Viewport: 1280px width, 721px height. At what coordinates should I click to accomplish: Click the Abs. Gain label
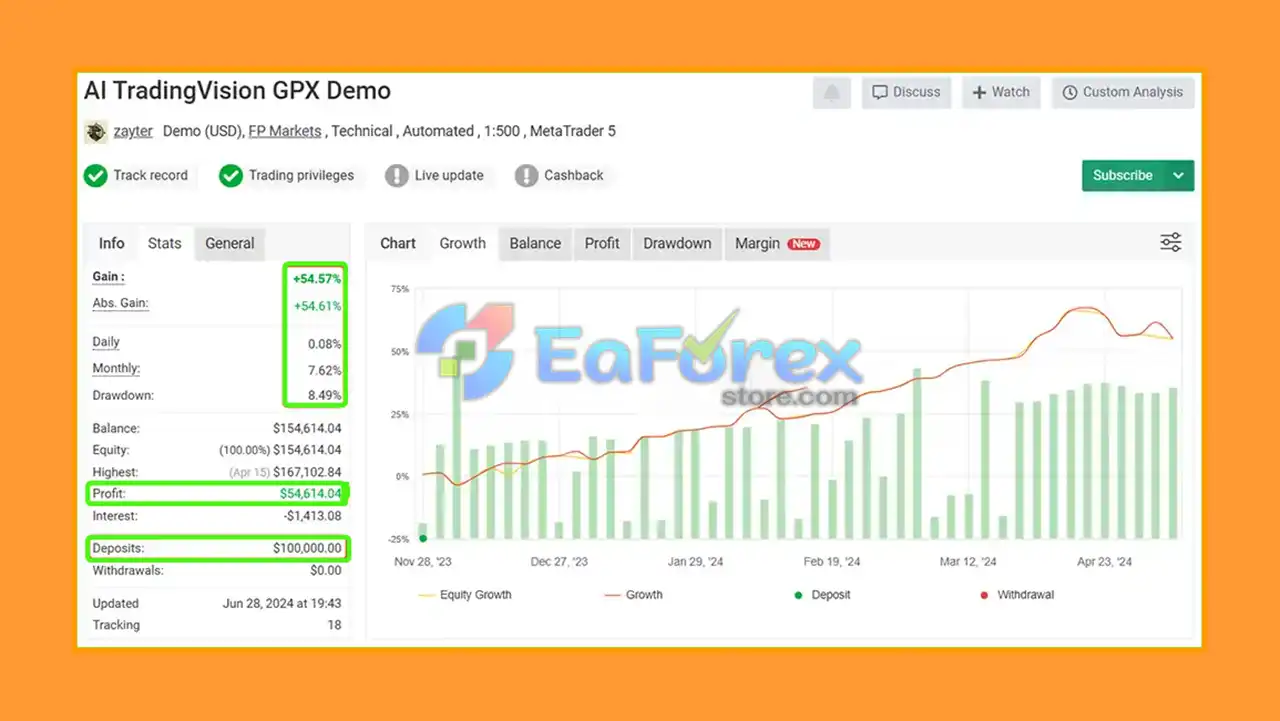(x=120, y=303)
